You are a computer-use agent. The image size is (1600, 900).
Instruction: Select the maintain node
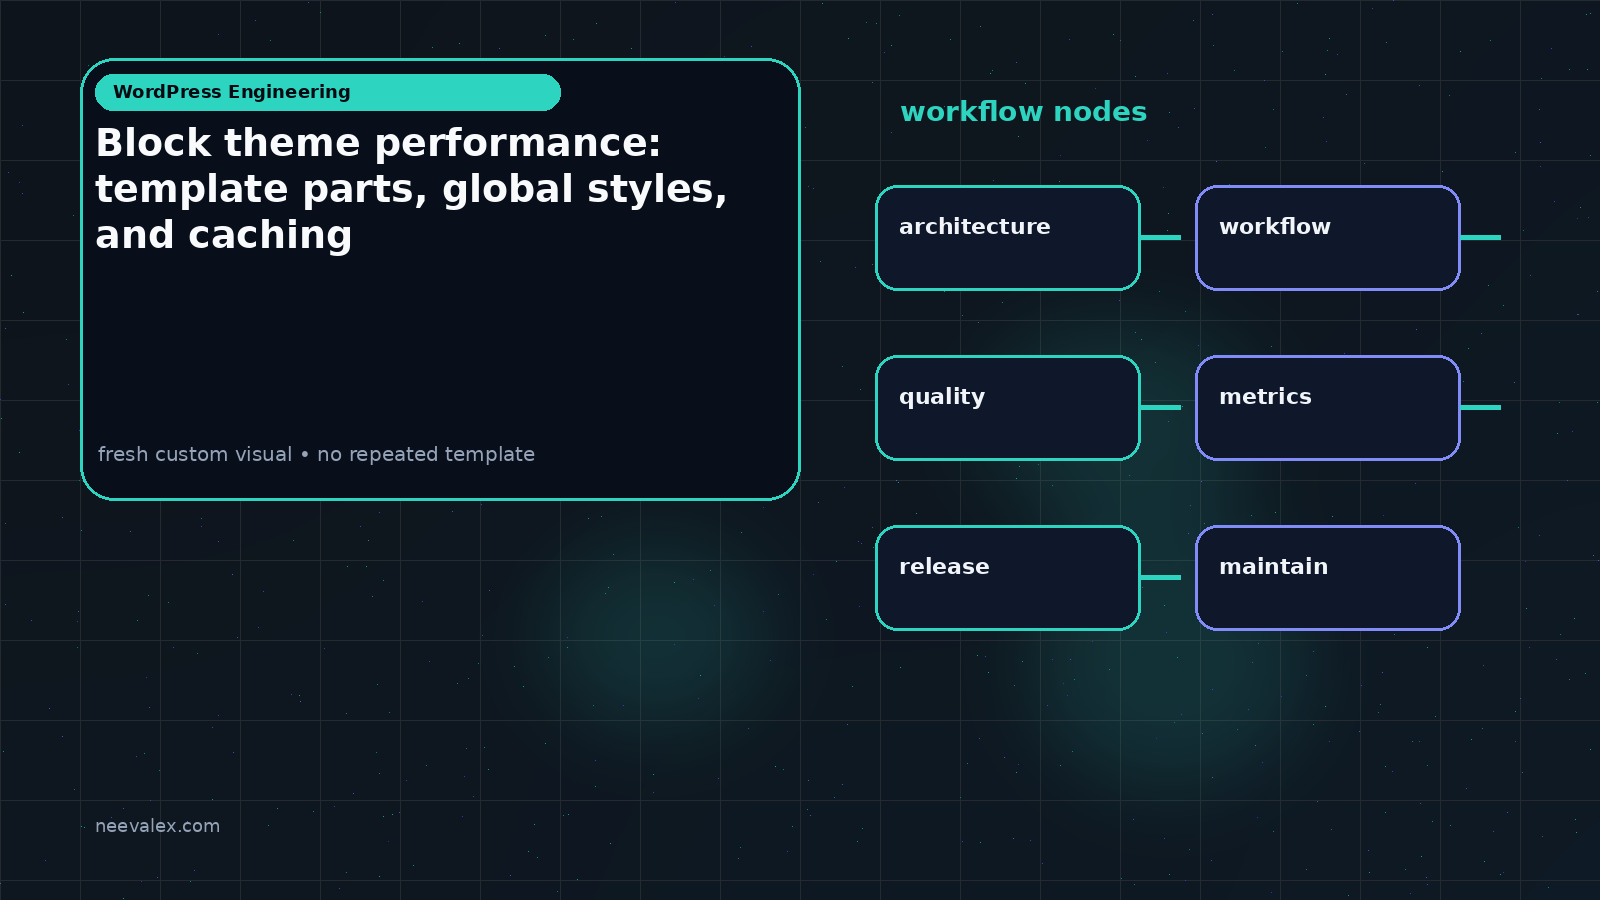(x=1328, y=578)
